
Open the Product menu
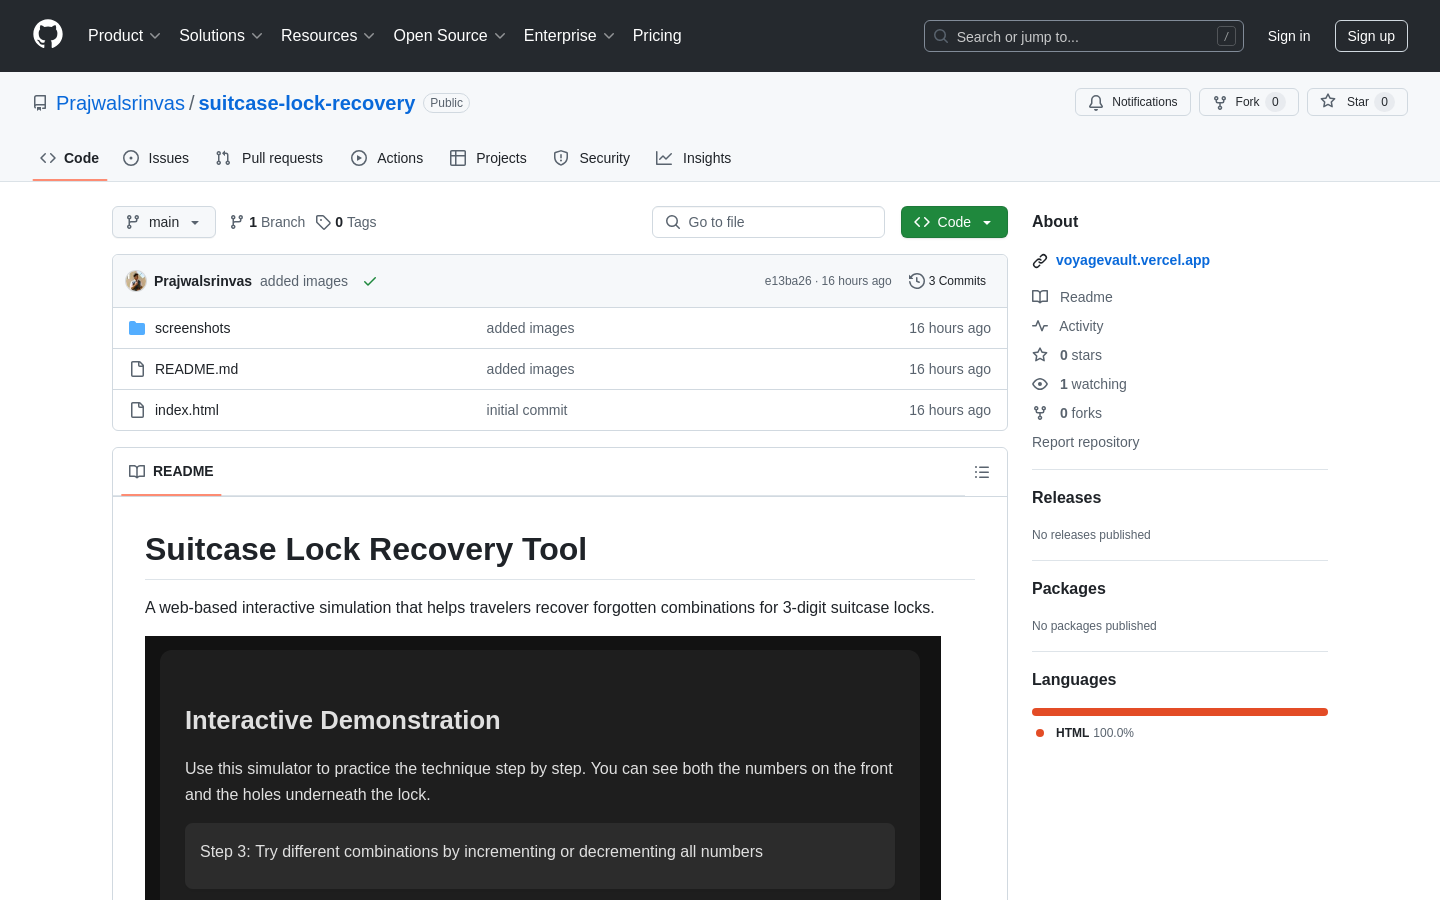124,36
